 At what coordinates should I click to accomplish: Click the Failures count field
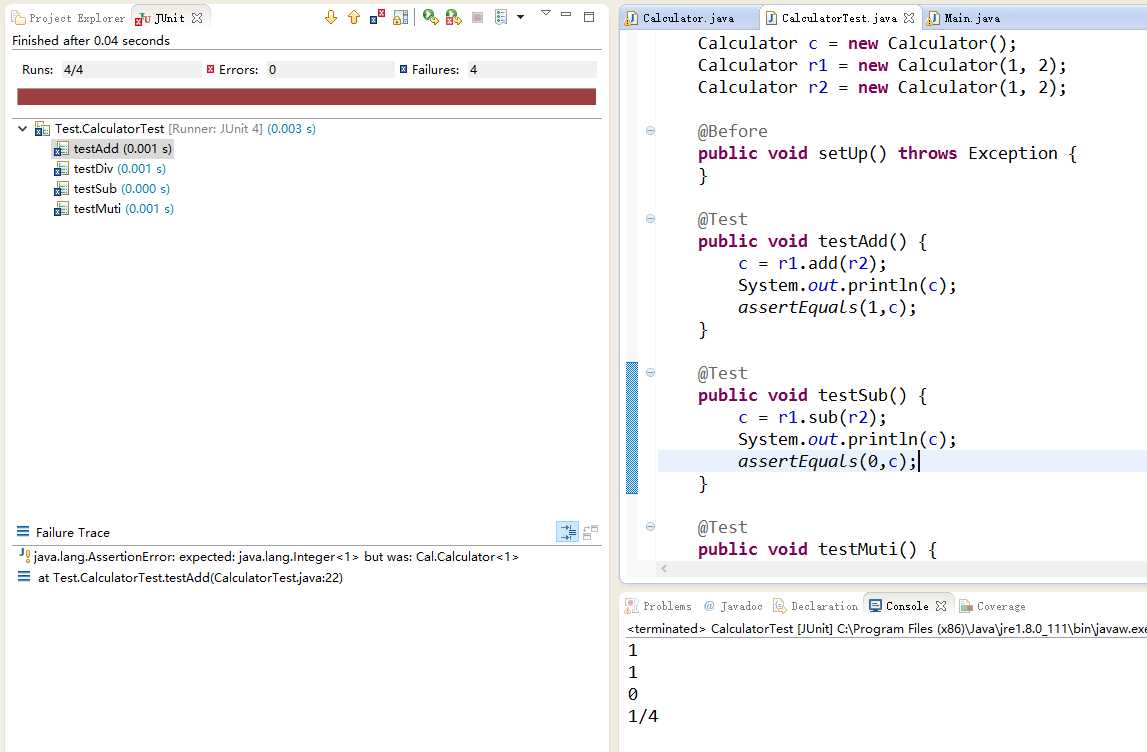tap(531, 70)
